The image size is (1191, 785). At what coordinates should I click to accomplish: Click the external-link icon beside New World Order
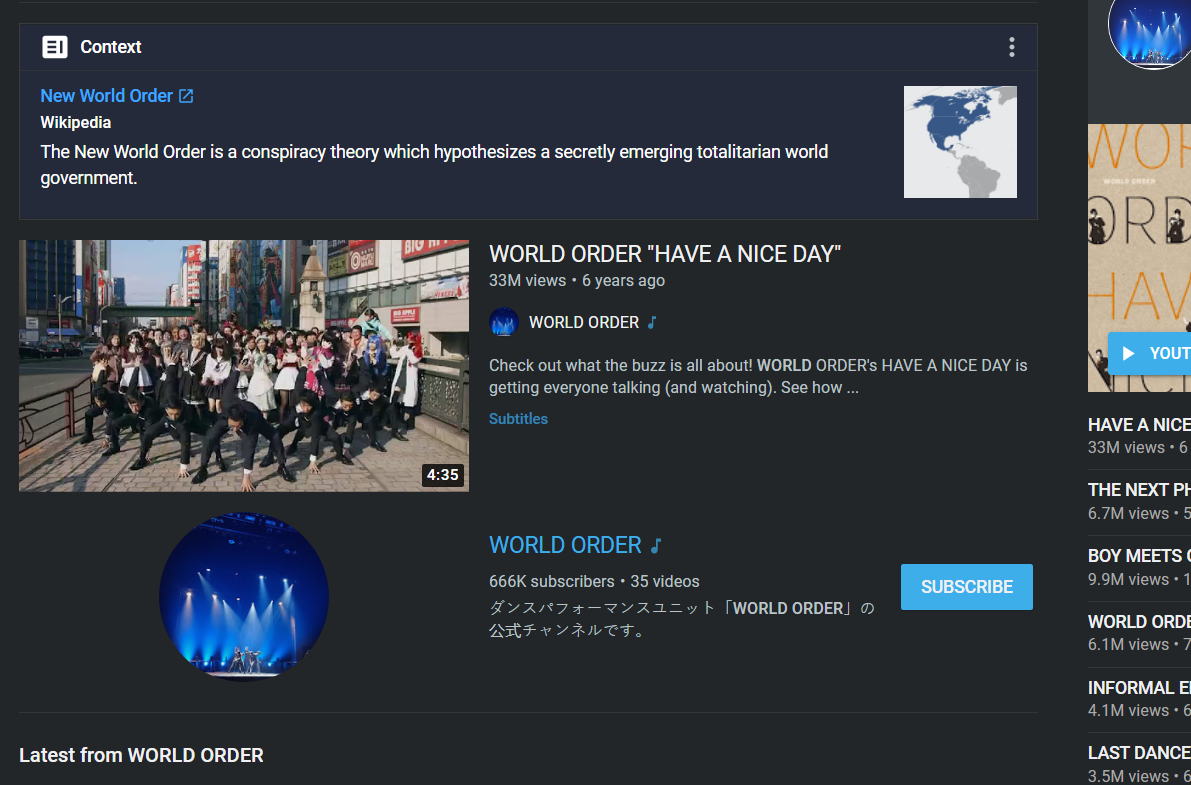[x=186, y=96]
